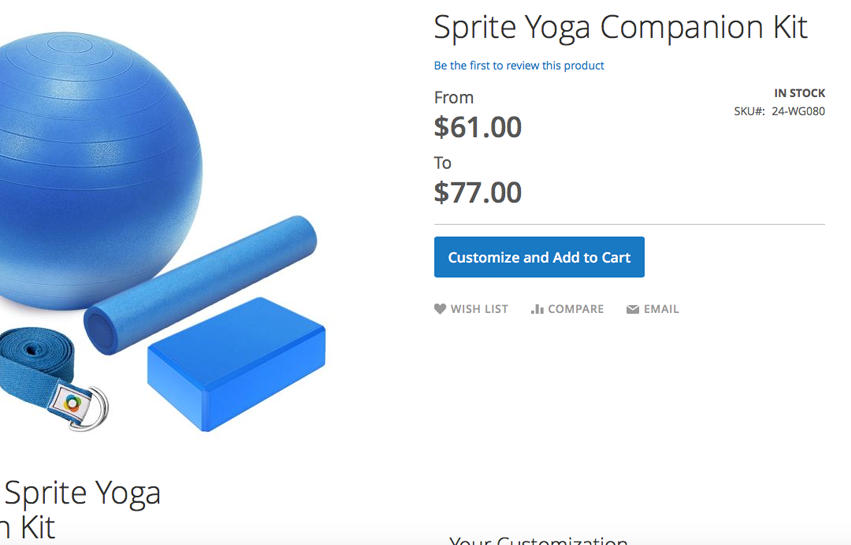Click the Your Customization heading

538,540
